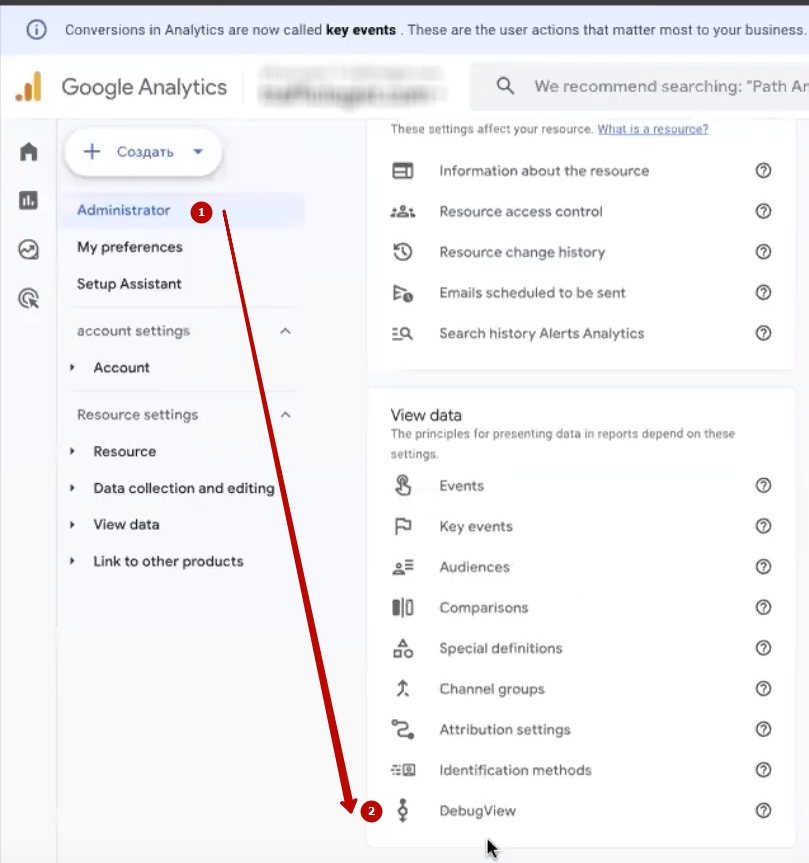The height and width of the screenshot is (863, 809).
Task: Expand the Link to other products item
Action: tap(168, 561)
